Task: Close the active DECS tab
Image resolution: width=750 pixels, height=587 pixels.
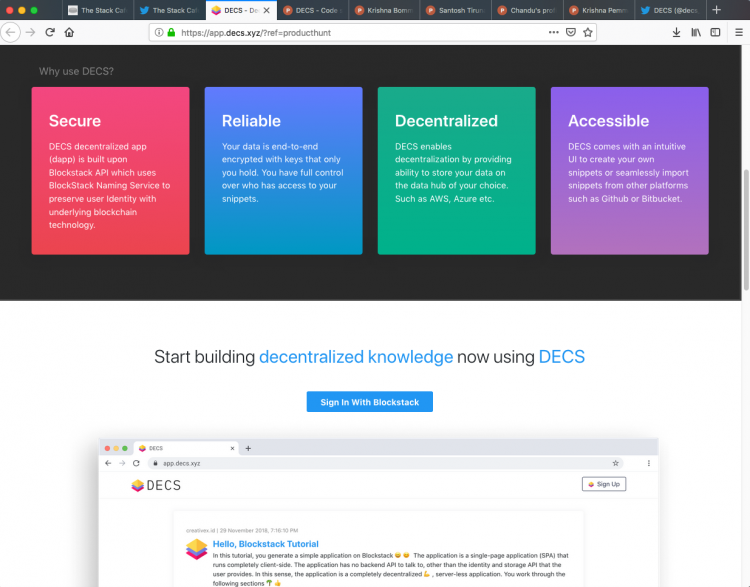Action: click(x=266, y=10)
